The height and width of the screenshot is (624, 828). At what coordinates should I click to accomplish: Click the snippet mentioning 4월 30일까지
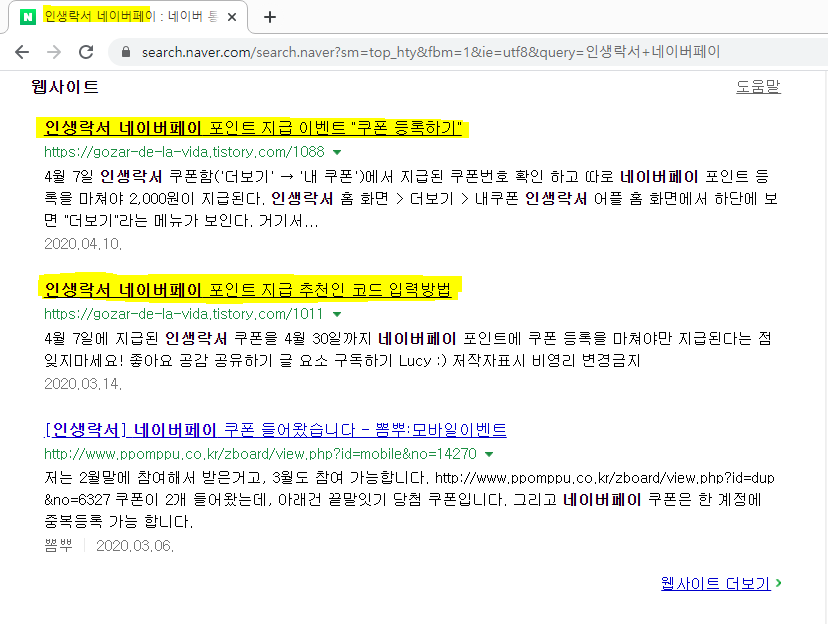pyautogui.click(x=408, y=349)
